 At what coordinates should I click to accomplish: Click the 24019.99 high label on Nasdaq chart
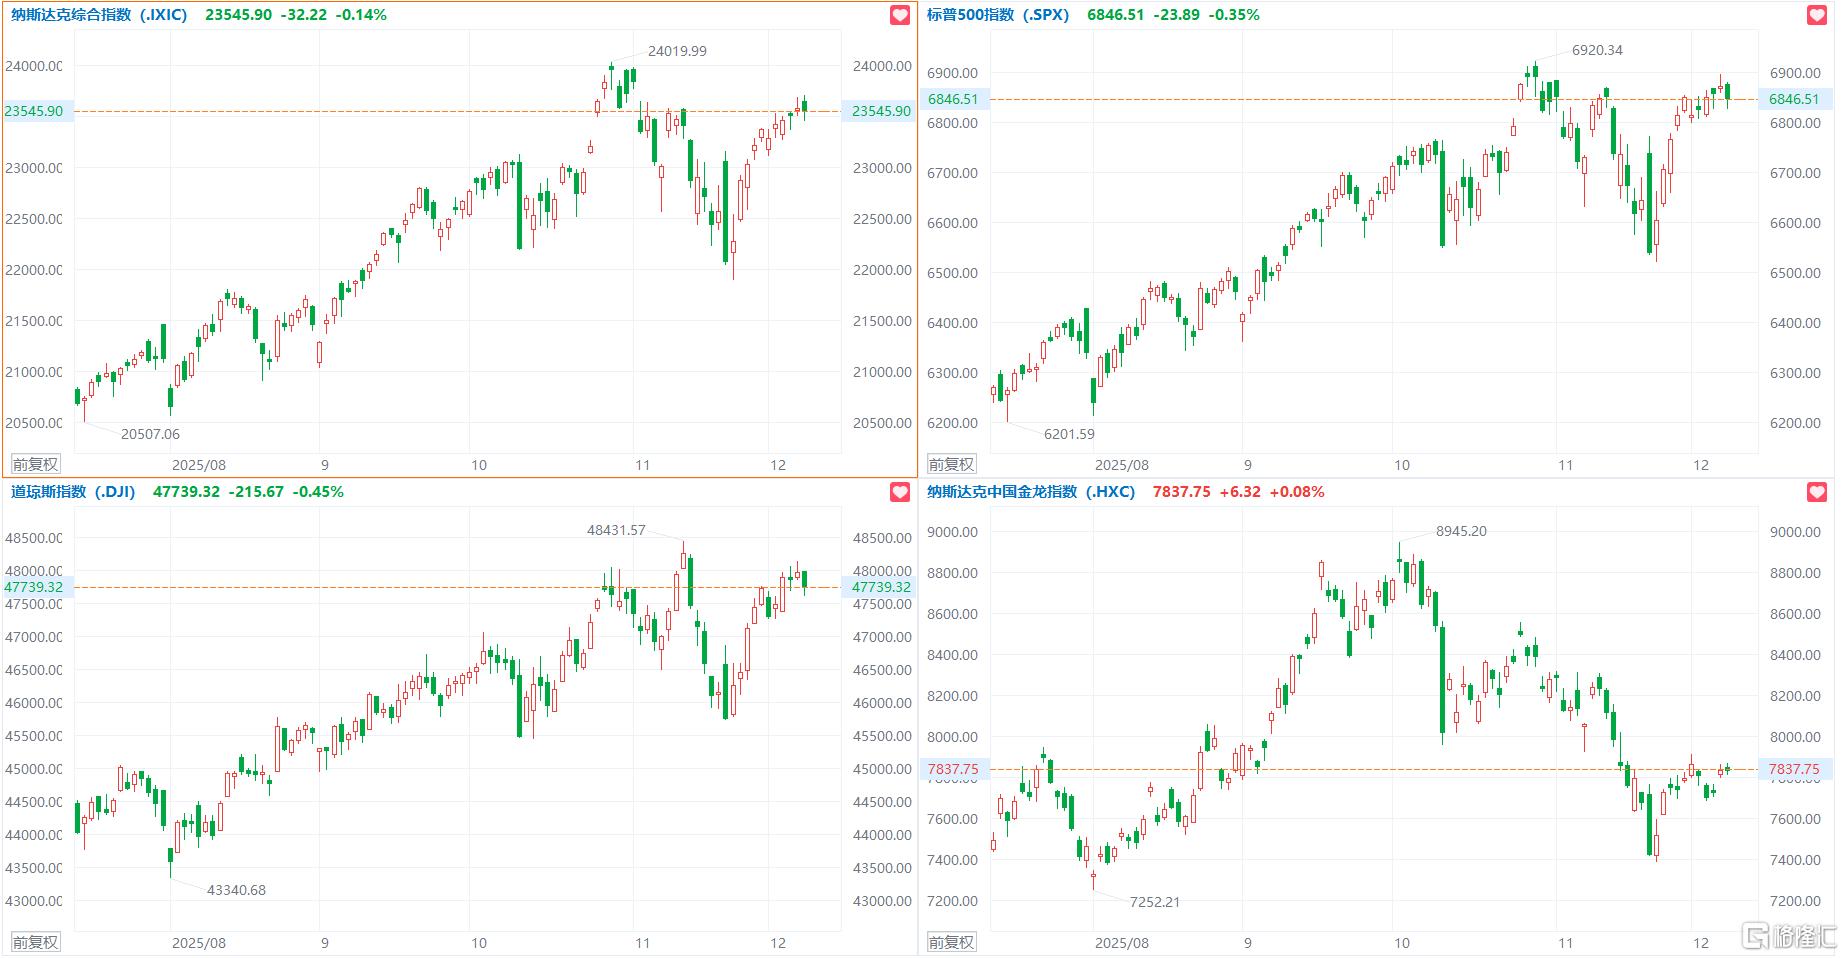(677, 51)
